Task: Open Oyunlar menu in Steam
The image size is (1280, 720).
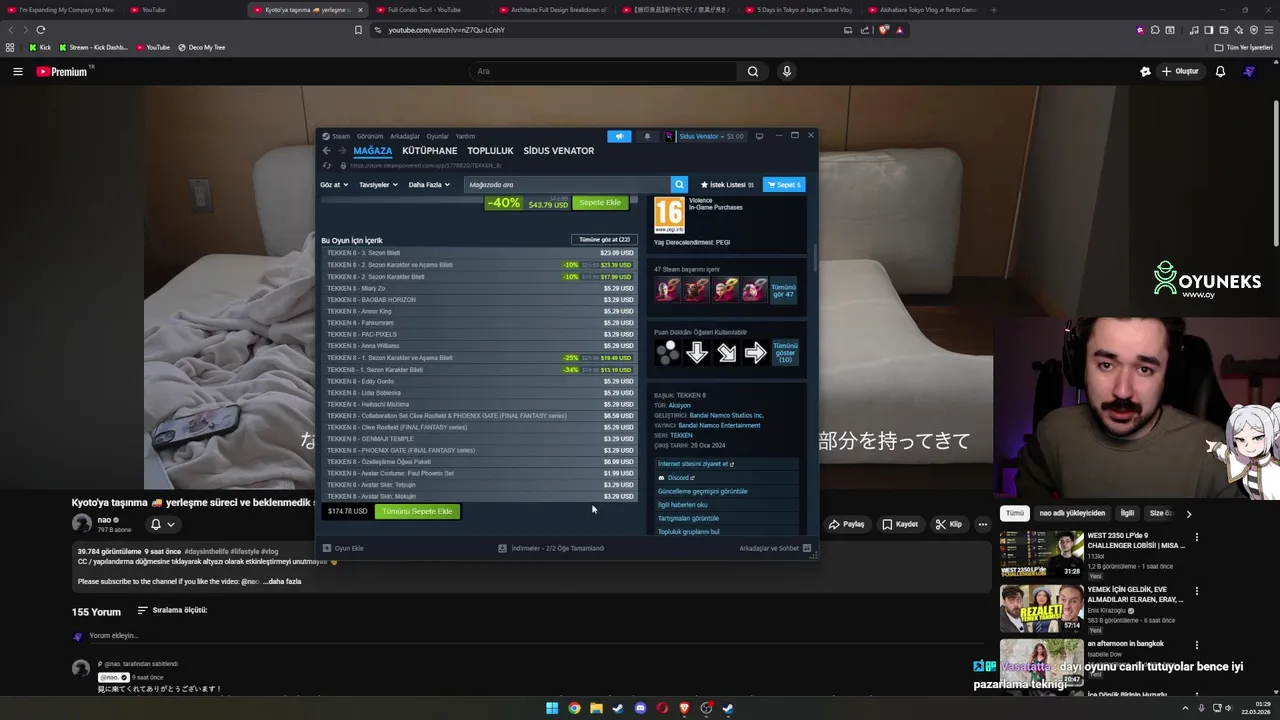Action: (438, 136)
